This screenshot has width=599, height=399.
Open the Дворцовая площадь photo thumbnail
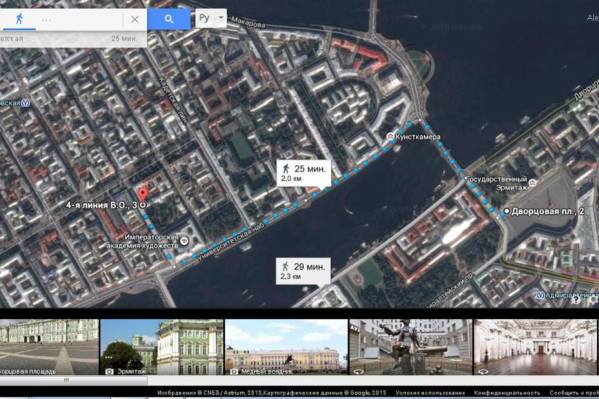[x=49, y=347]
